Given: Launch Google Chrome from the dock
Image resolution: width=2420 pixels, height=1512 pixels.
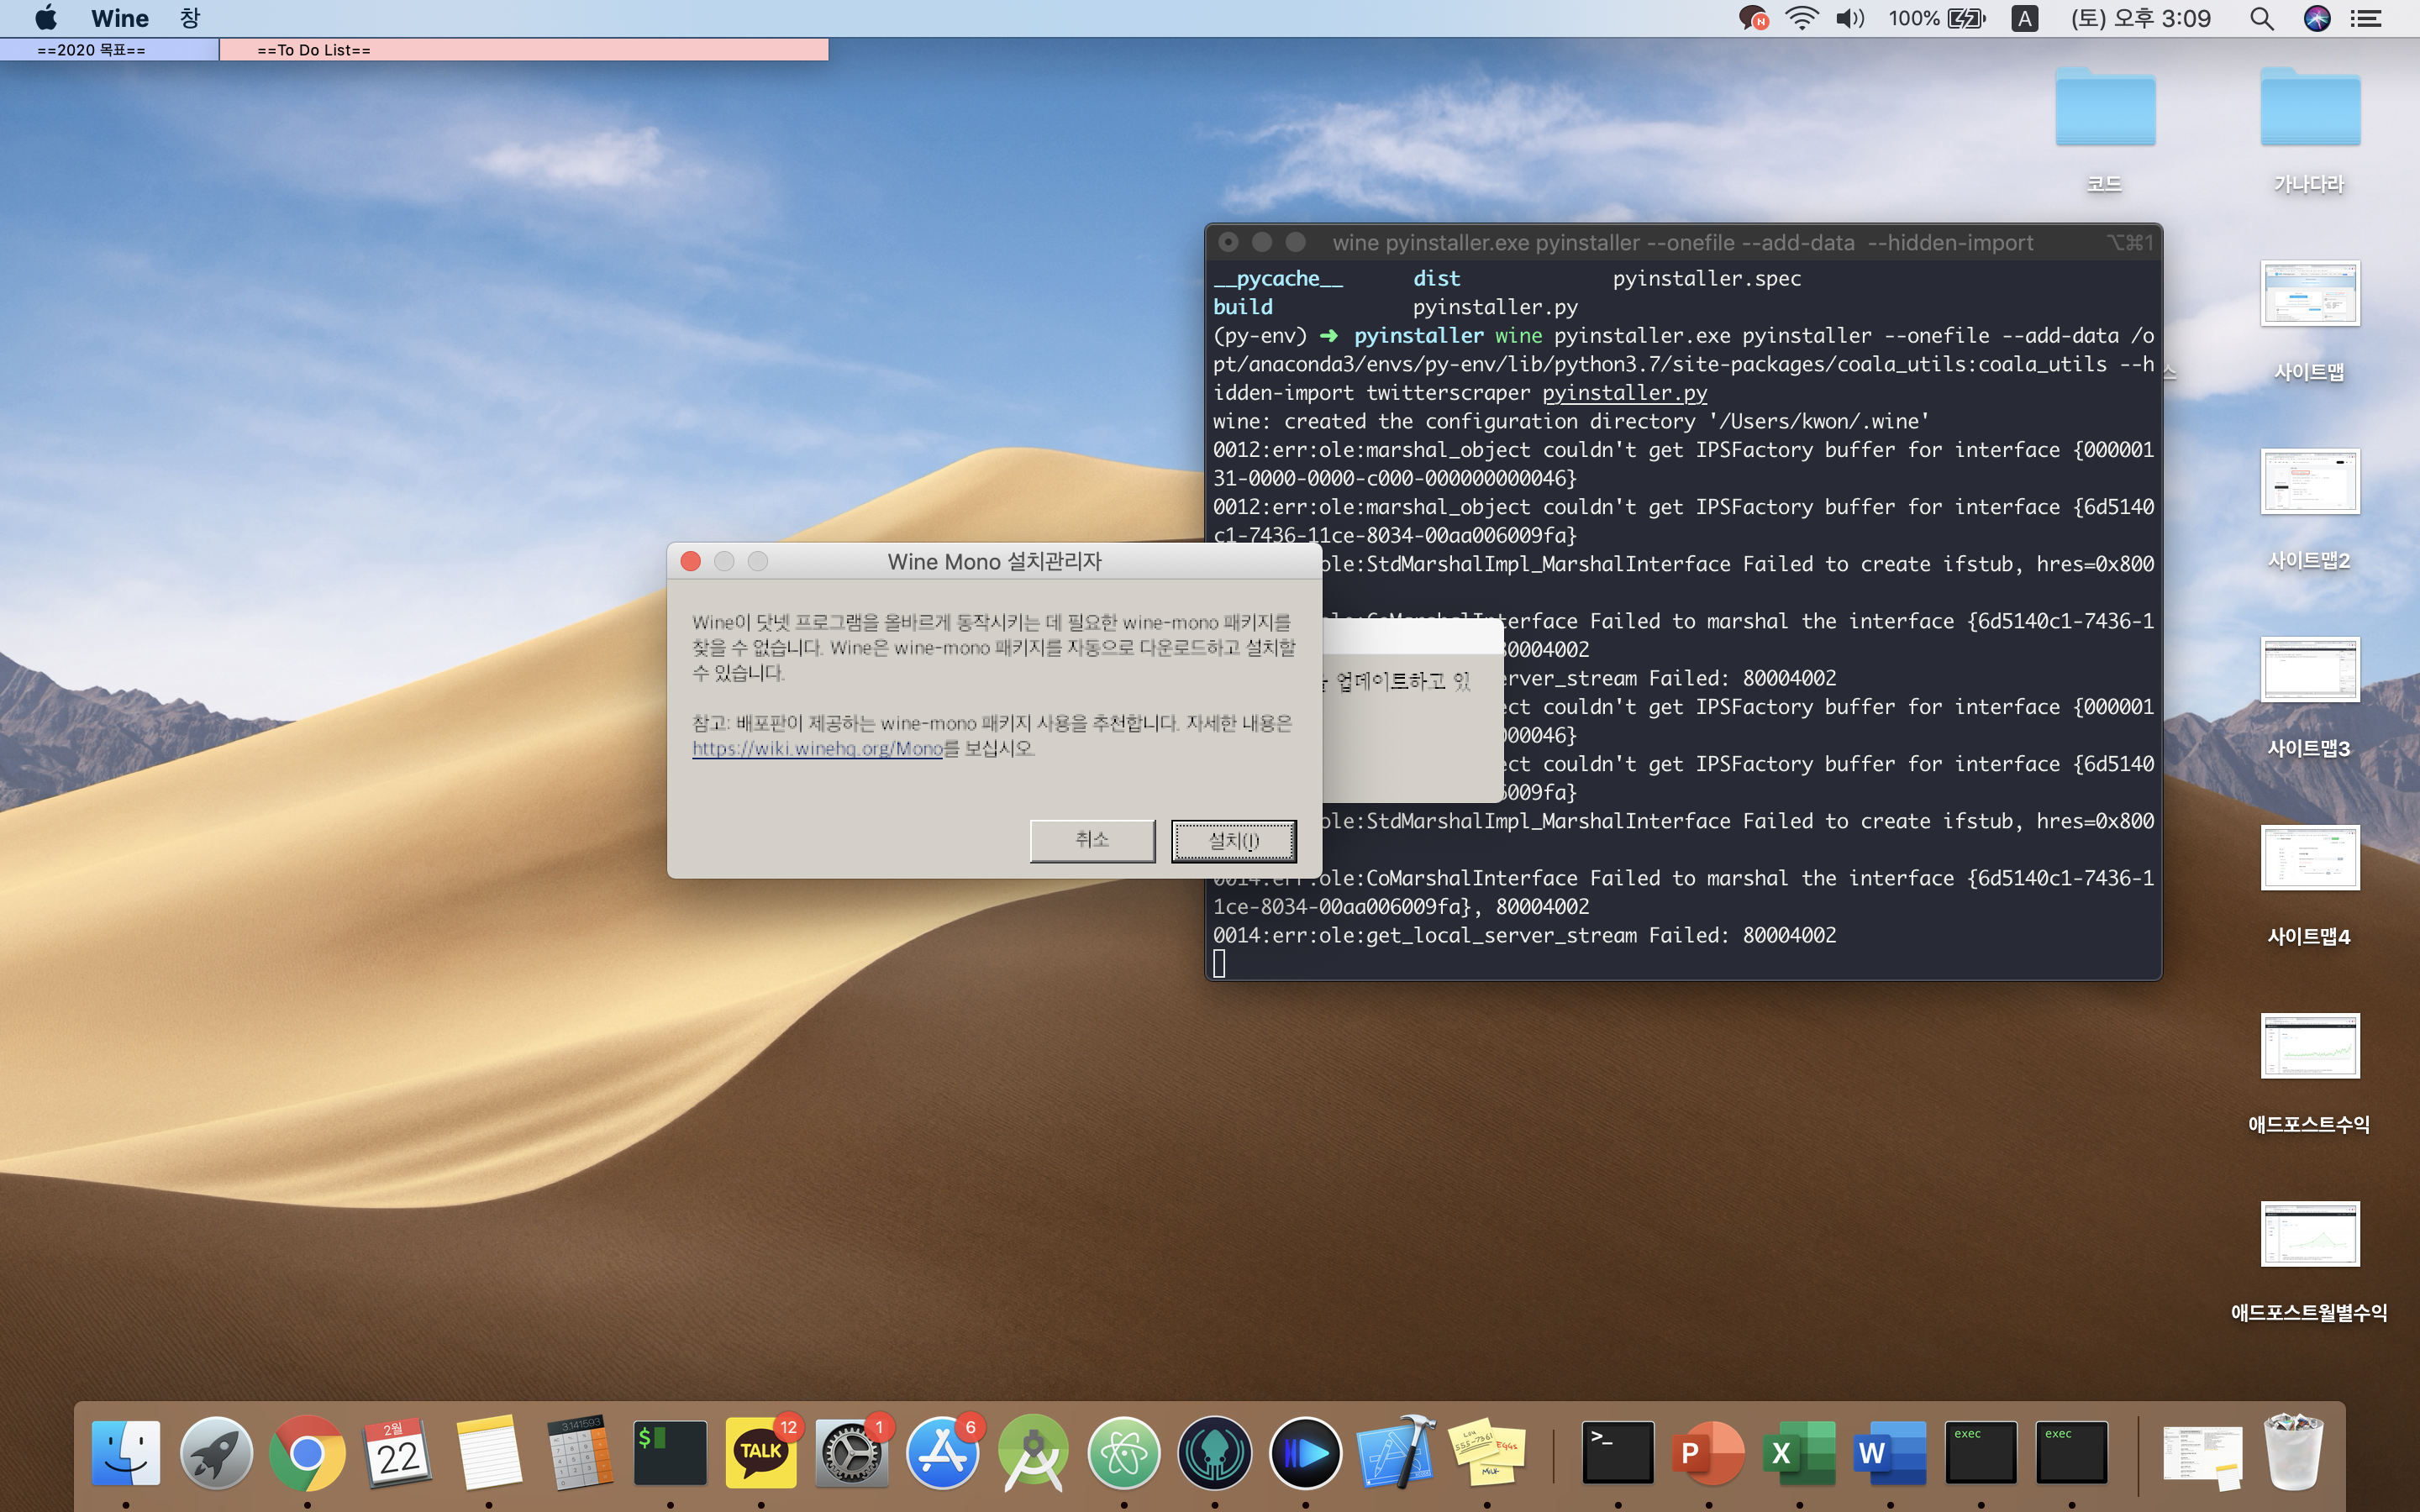Looking at the screenshot, I should pyautogui.click(x=307, y=1452).
